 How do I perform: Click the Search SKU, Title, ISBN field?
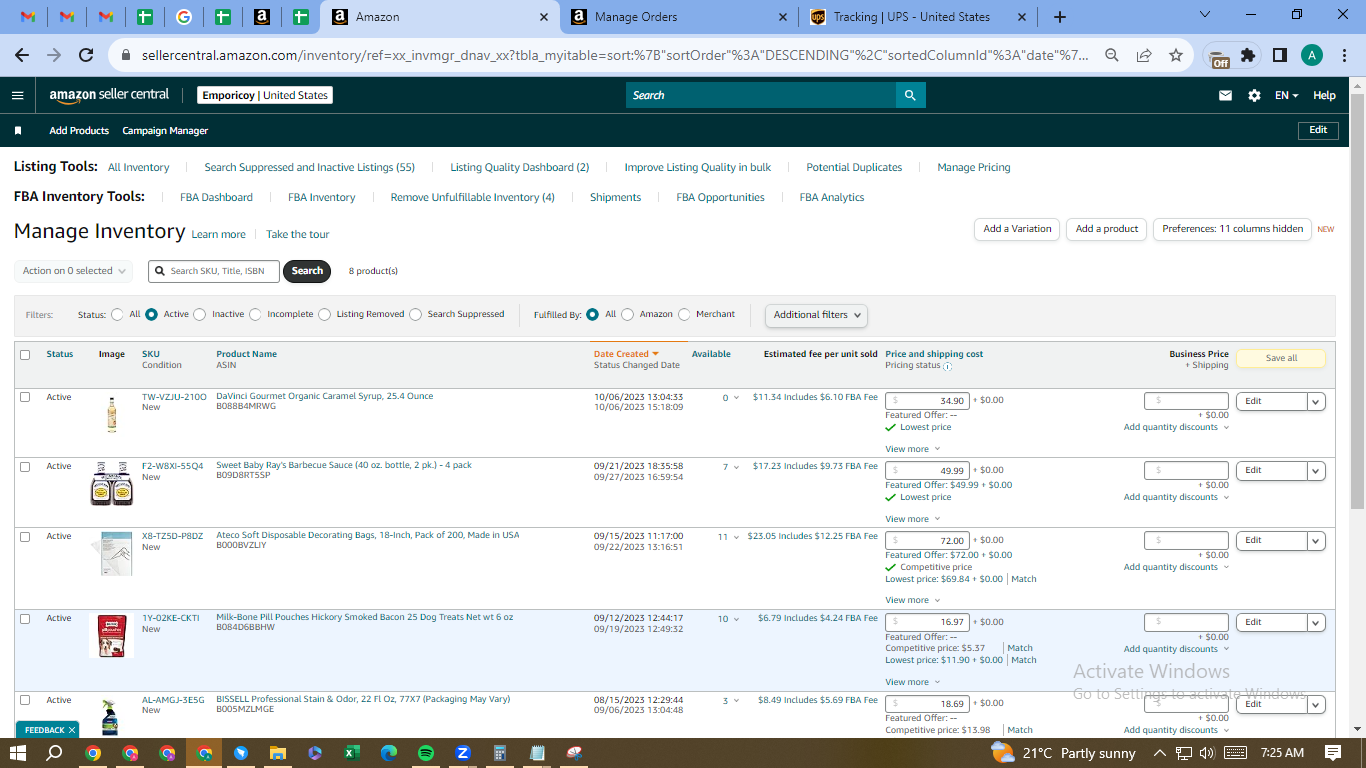[214, 271]
